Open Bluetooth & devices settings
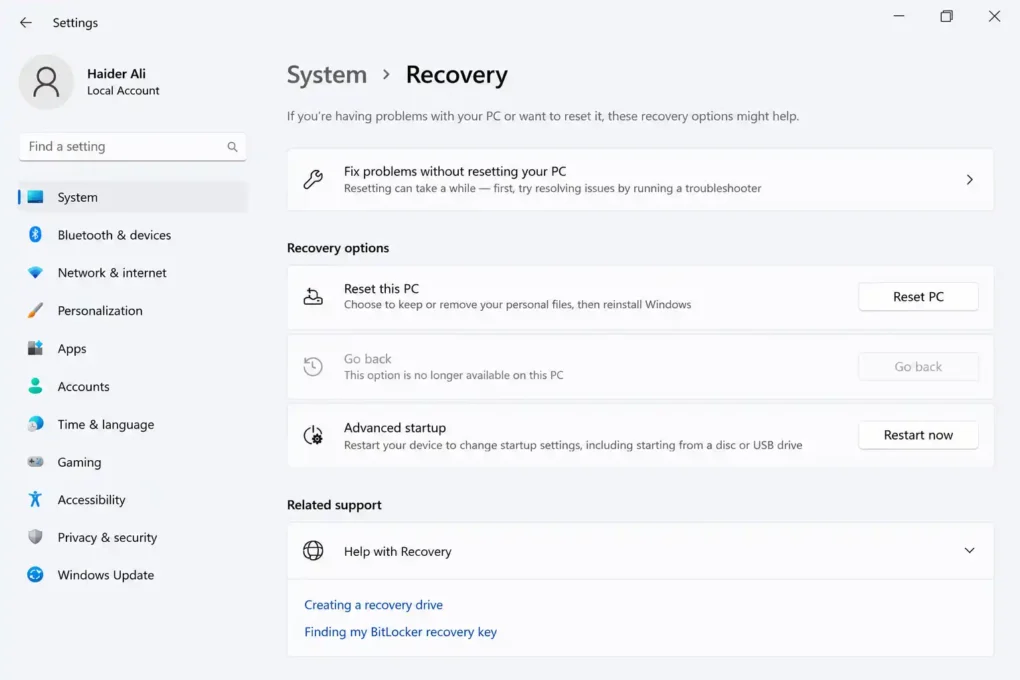This screenshot has height=680, width=1020. coord(133,235)
